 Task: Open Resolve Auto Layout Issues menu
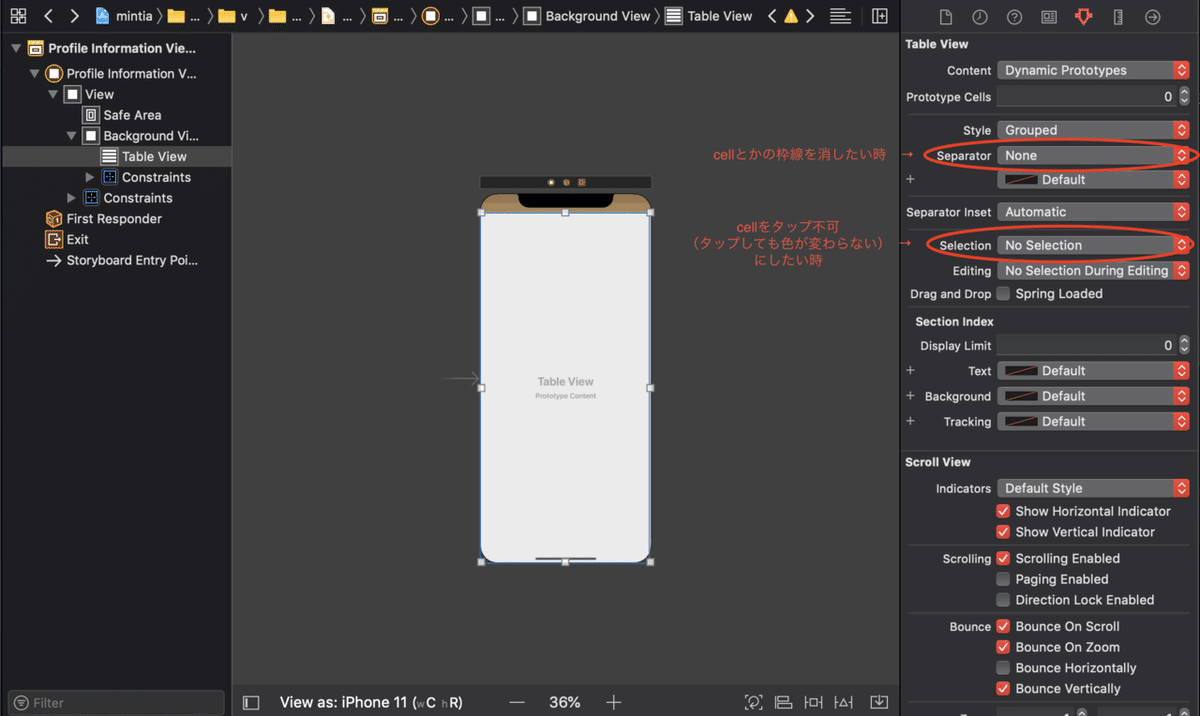pyautogui.click(x=844, y=703)
